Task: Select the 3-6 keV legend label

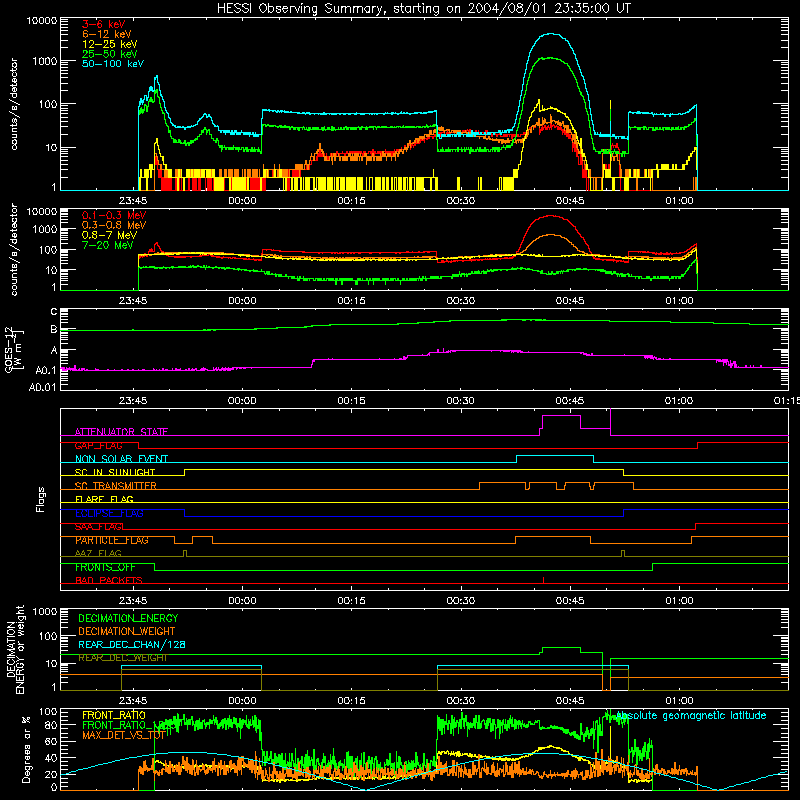Action: pos(103,24)
